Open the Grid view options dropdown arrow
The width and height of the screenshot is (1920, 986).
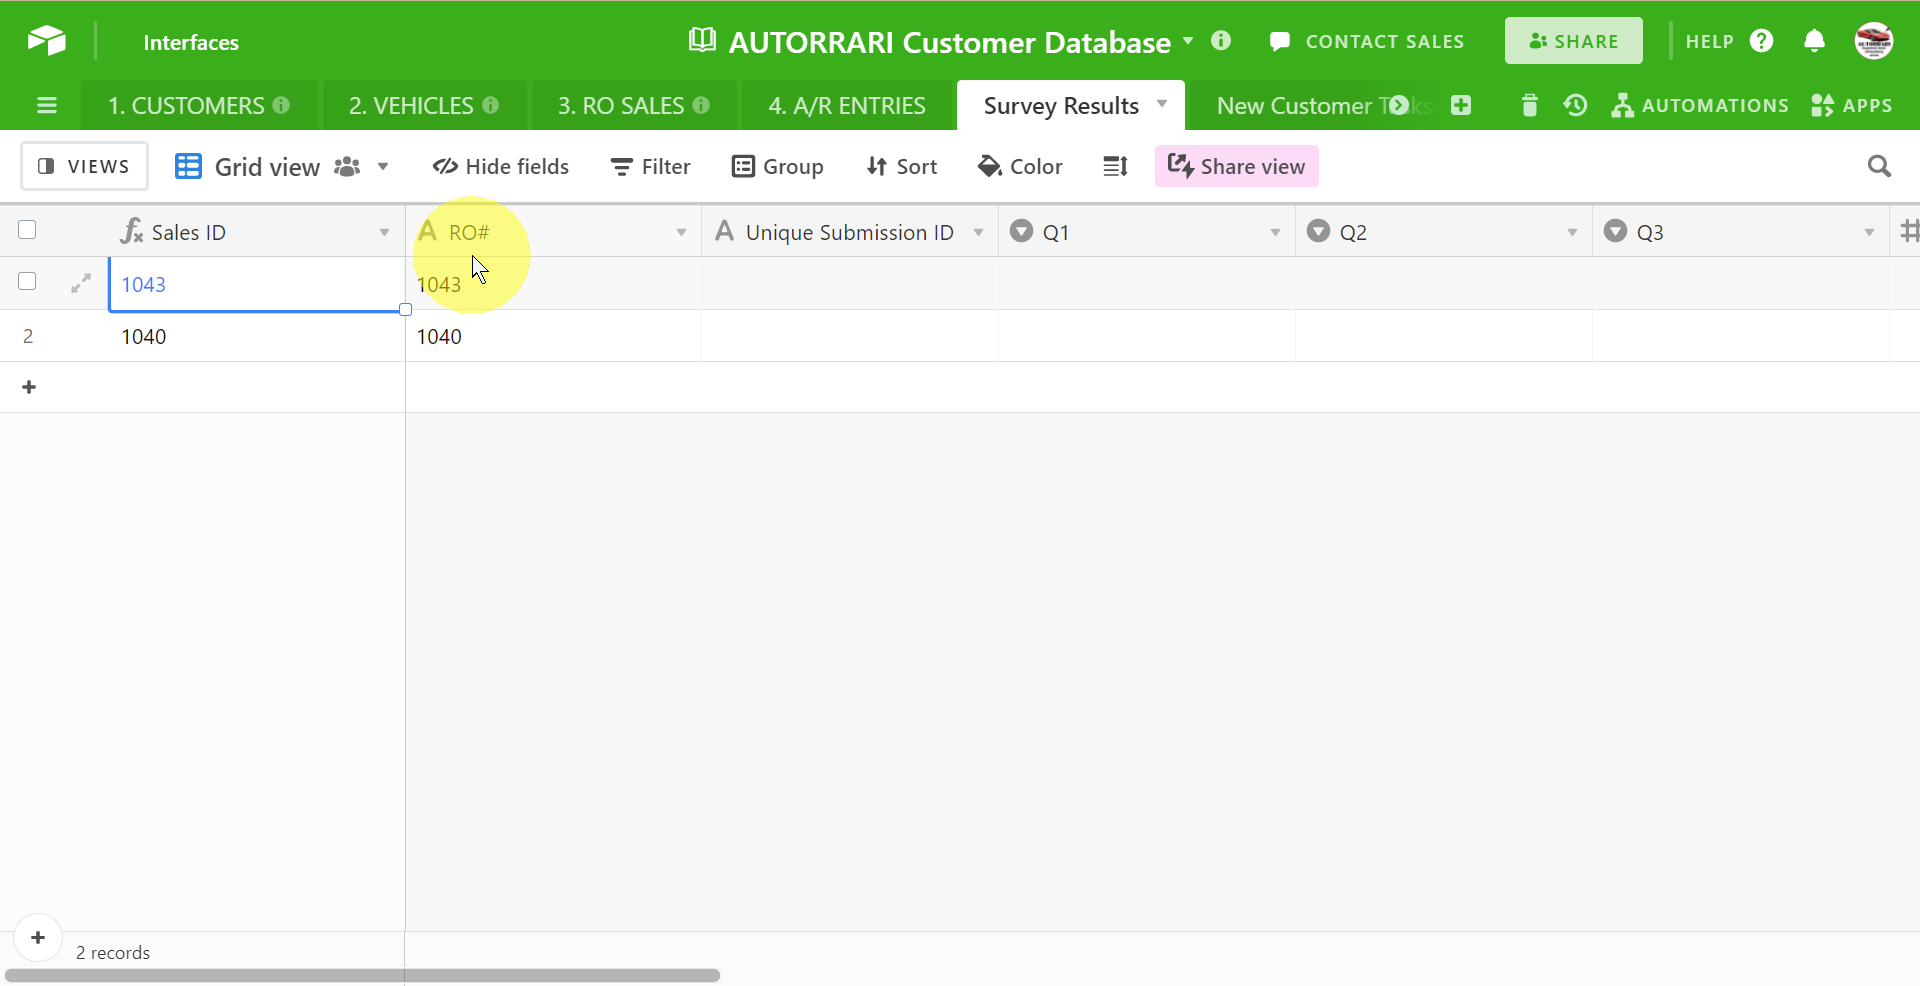(x=383, y=166)
